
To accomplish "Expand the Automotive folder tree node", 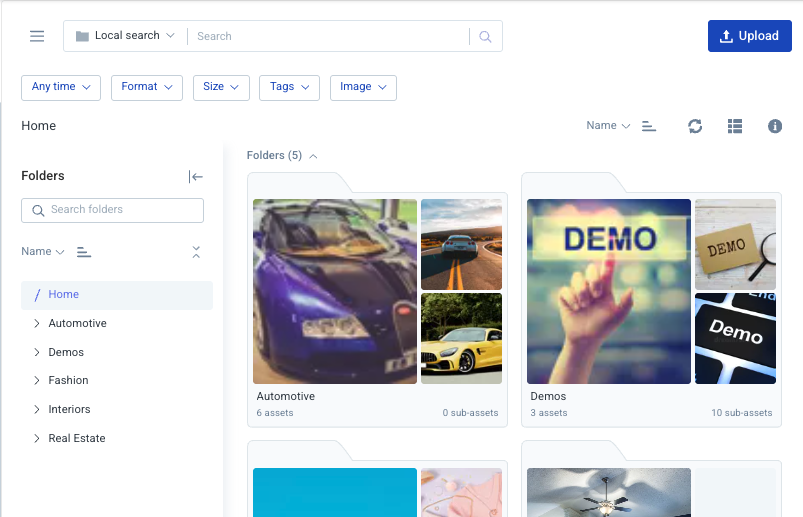I will 37,324.
